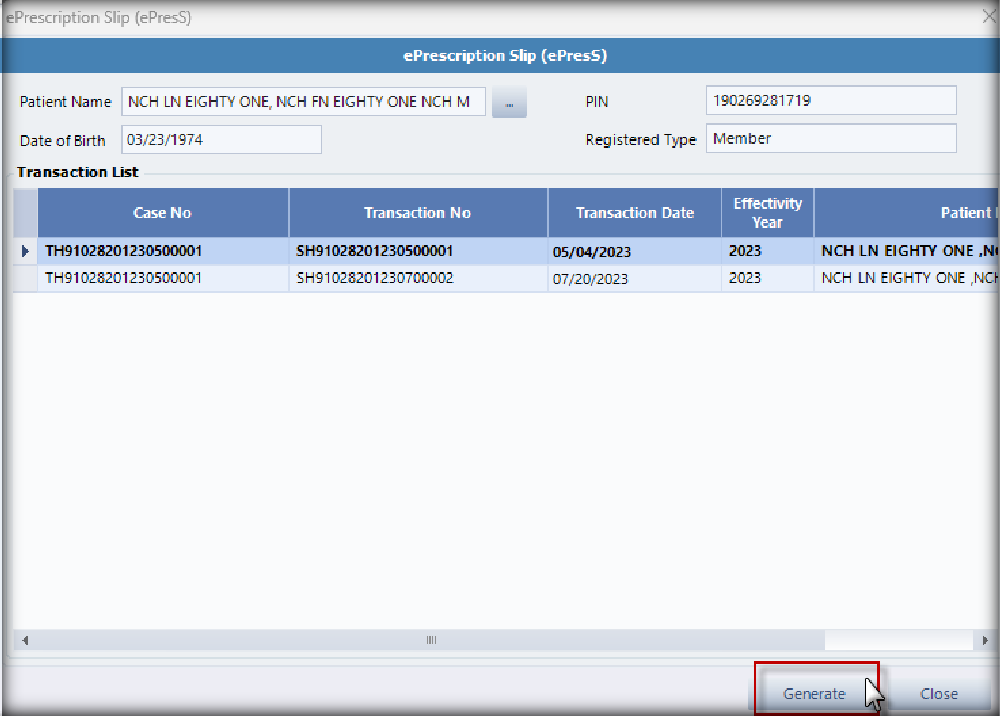Click the Effectivity Year column header
Image resolution: width=1000 pixels, height=716 pixels.
click(767, 213)
